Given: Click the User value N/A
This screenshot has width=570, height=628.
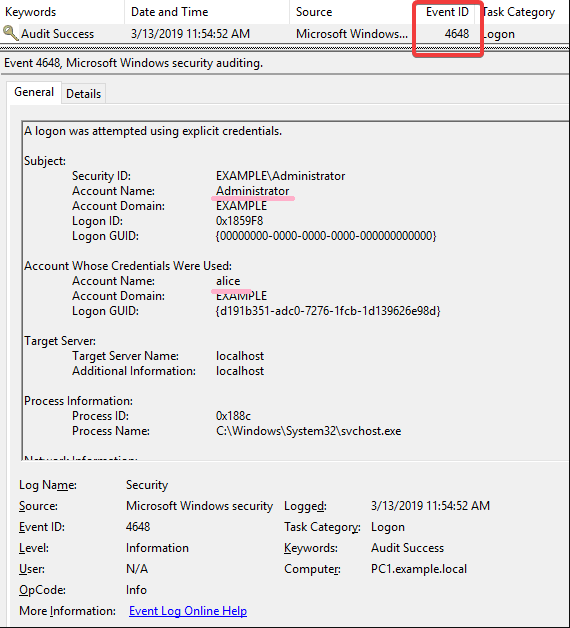Looking at the screenshot, I should click(x=137, y=569).
